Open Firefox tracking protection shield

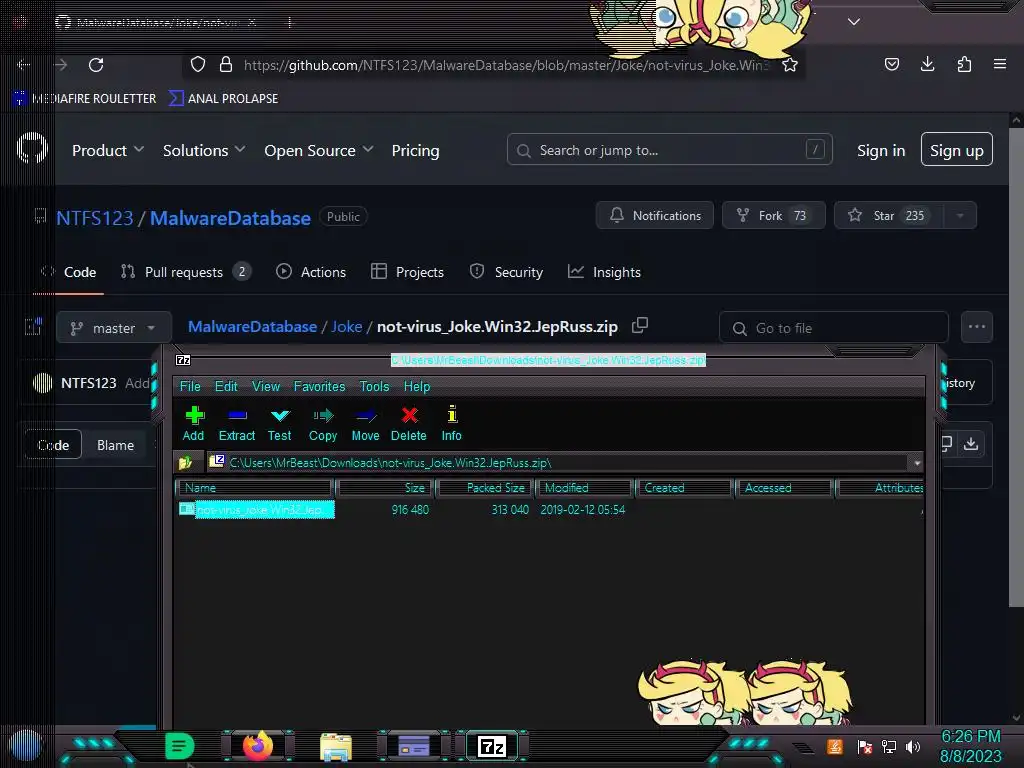pyautogui.click(x=198, y=65)
